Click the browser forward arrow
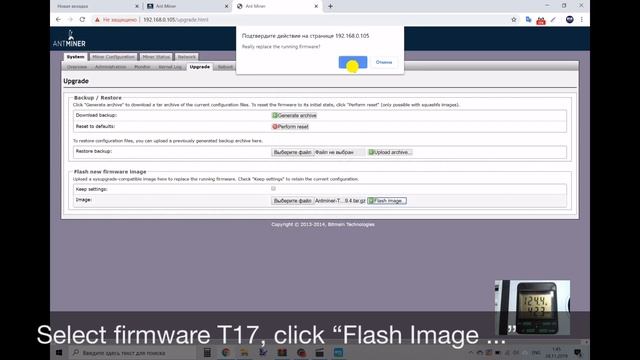640x360 pixels. coord(70,19)
